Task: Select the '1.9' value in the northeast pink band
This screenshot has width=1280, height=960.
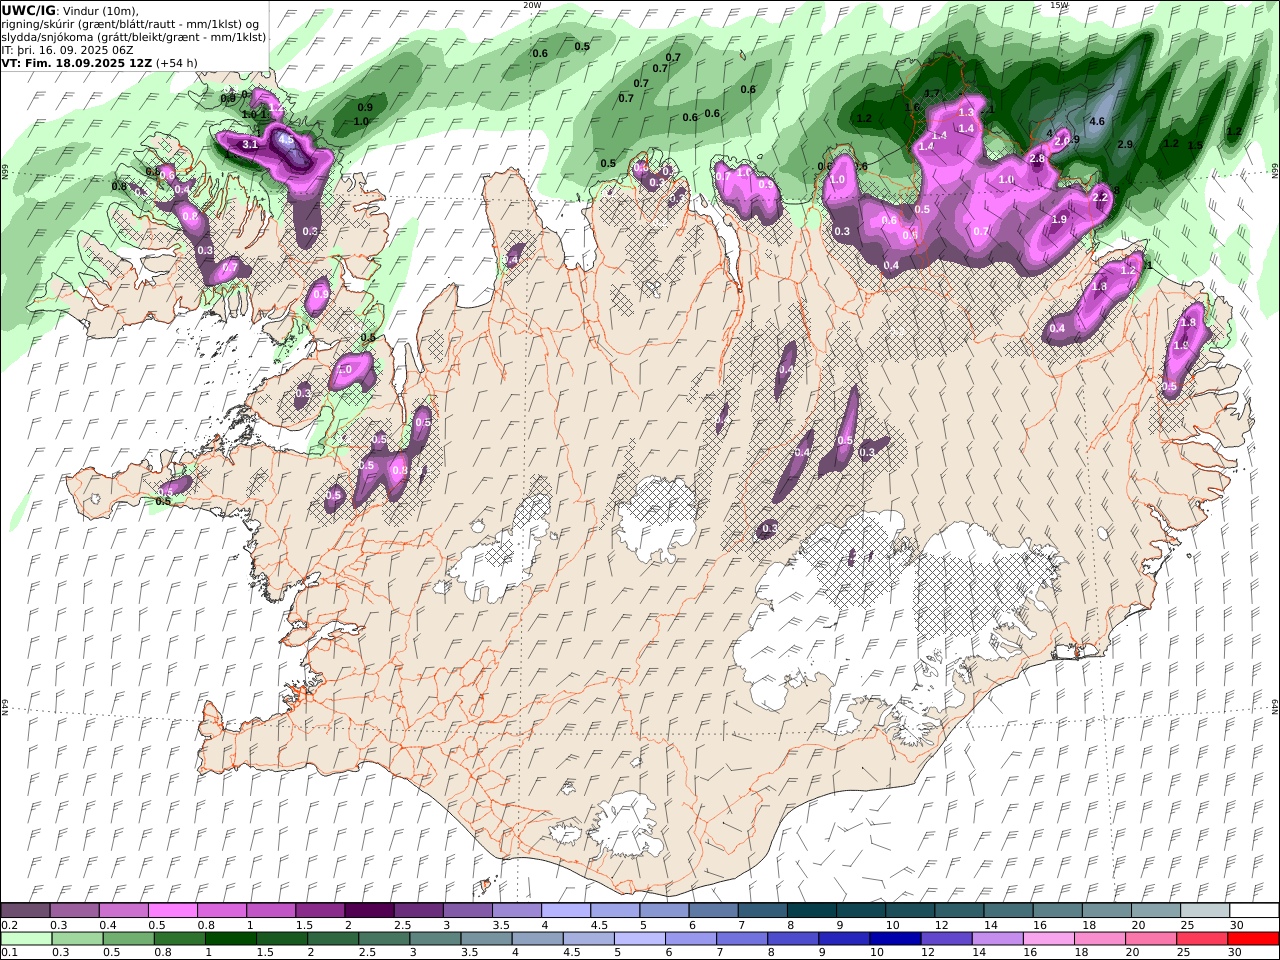Action: 1060,219
